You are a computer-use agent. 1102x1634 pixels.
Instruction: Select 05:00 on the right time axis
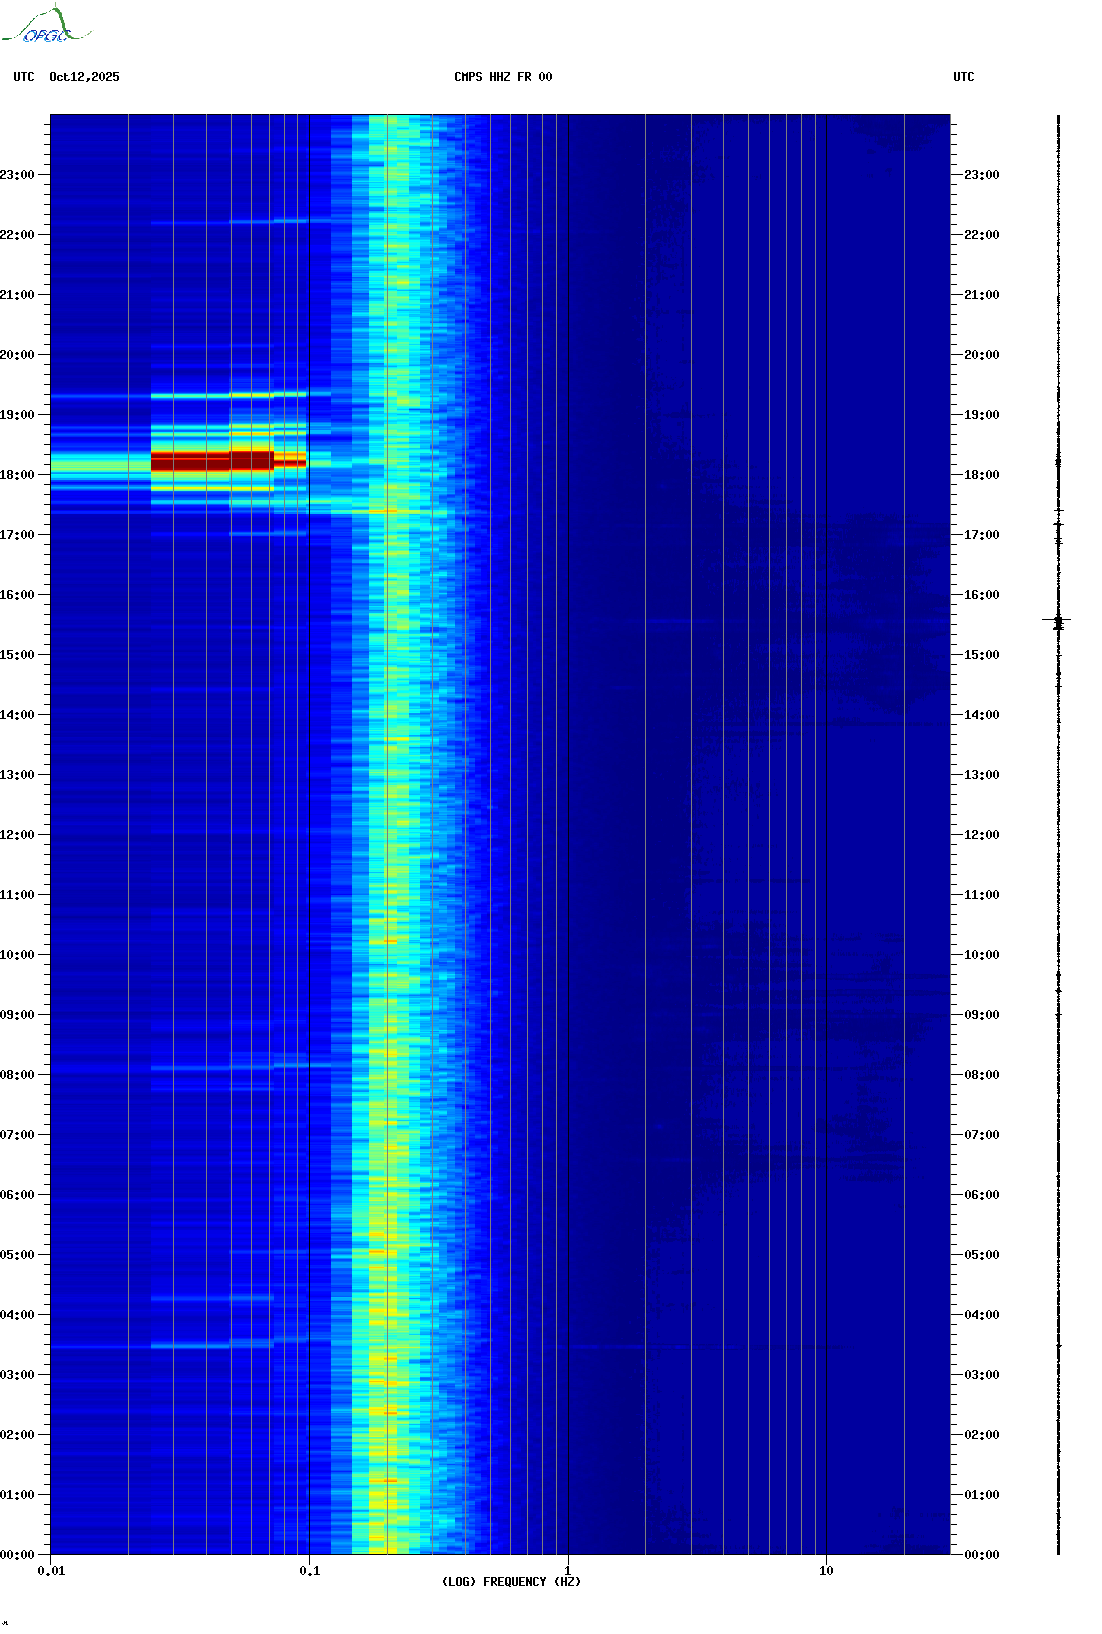pyautogui.click(x=982, y=1255)
